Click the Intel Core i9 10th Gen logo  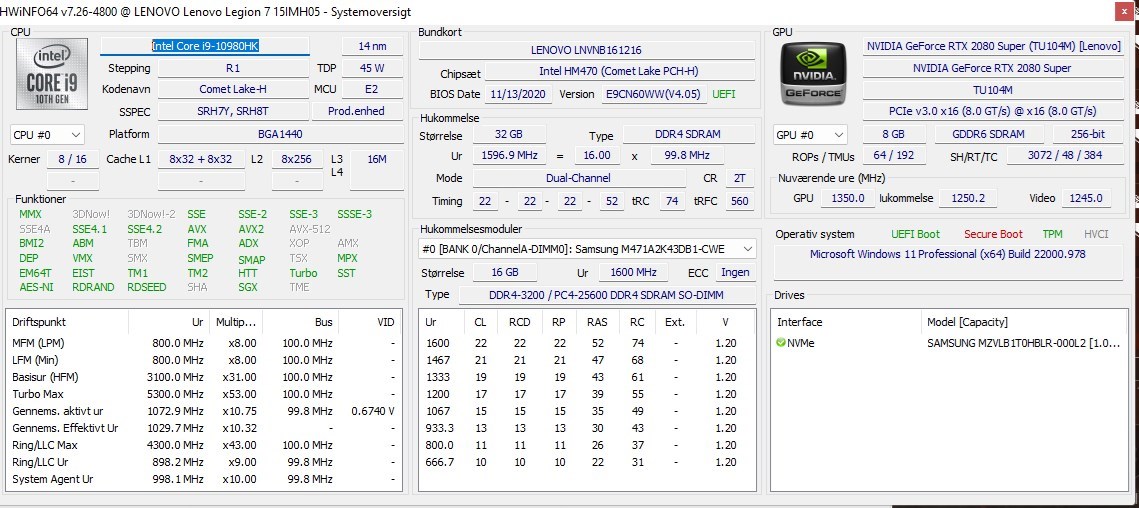point(52,74)
